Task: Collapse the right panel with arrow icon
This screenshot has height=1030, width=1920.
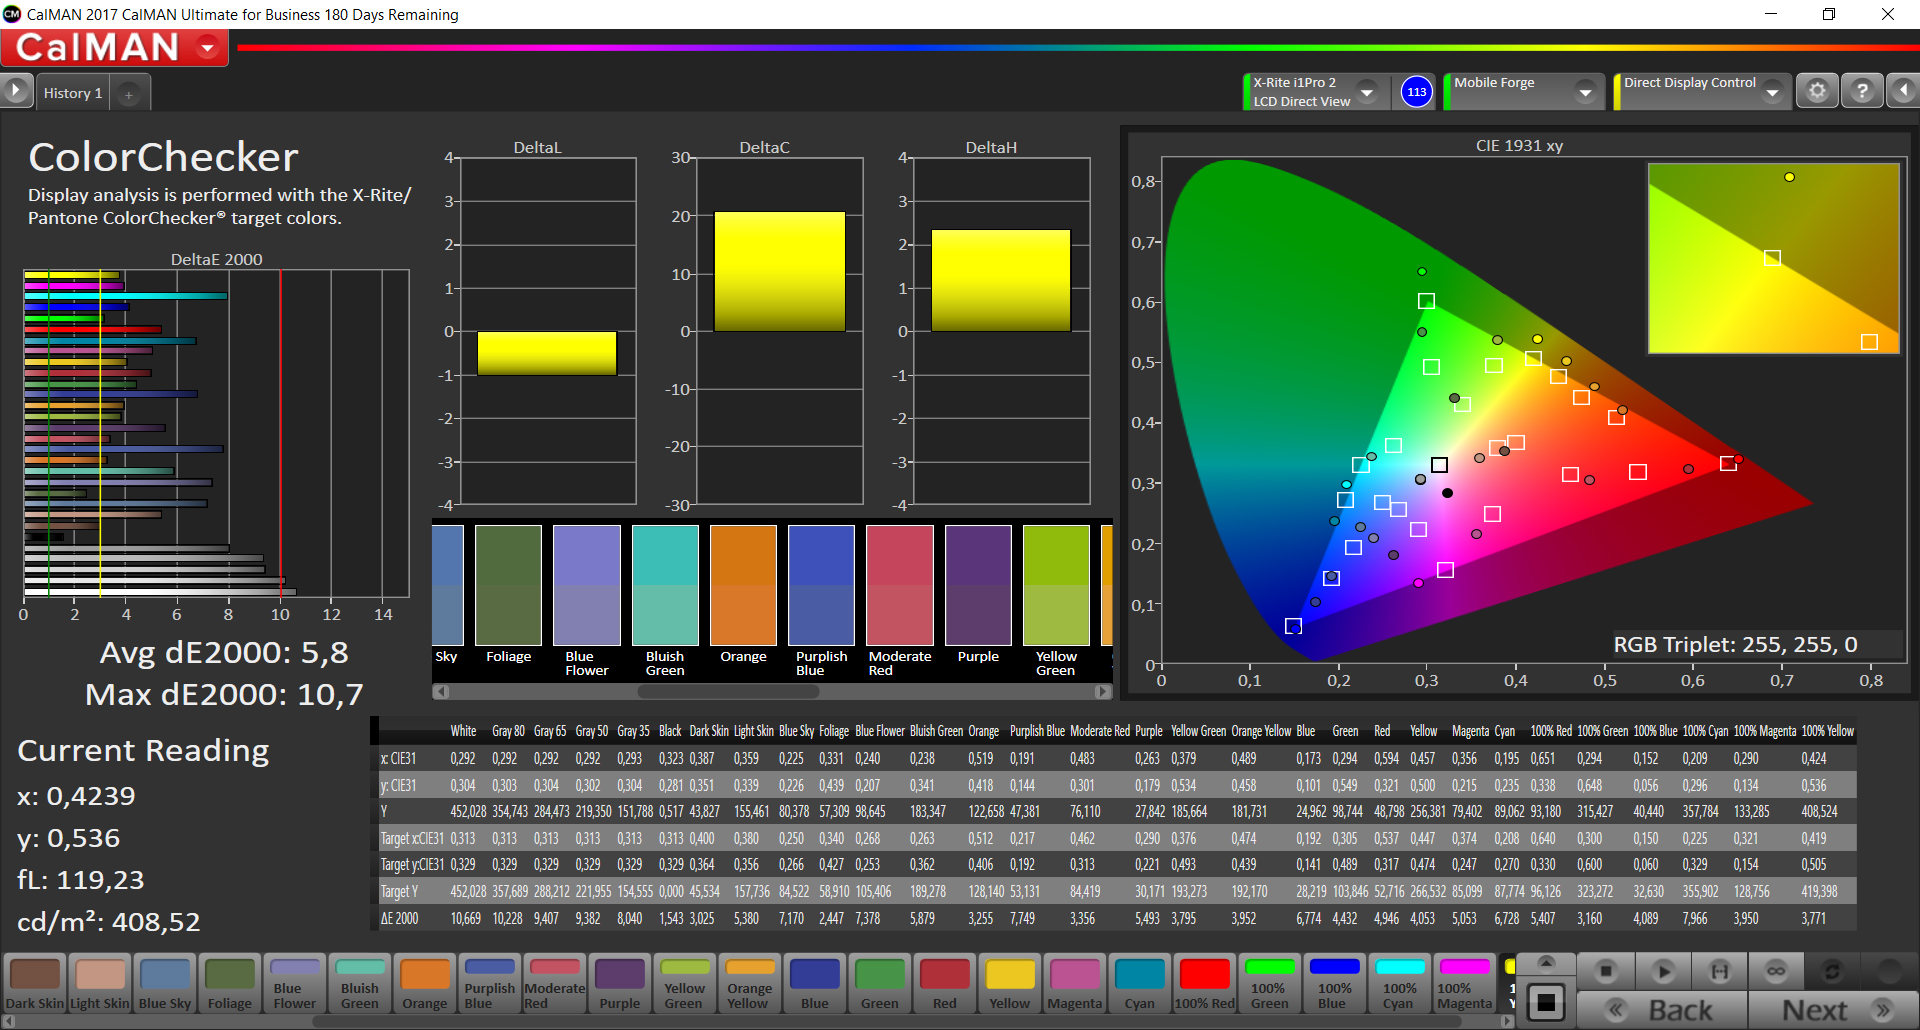Action: (x=1902, y=91)
